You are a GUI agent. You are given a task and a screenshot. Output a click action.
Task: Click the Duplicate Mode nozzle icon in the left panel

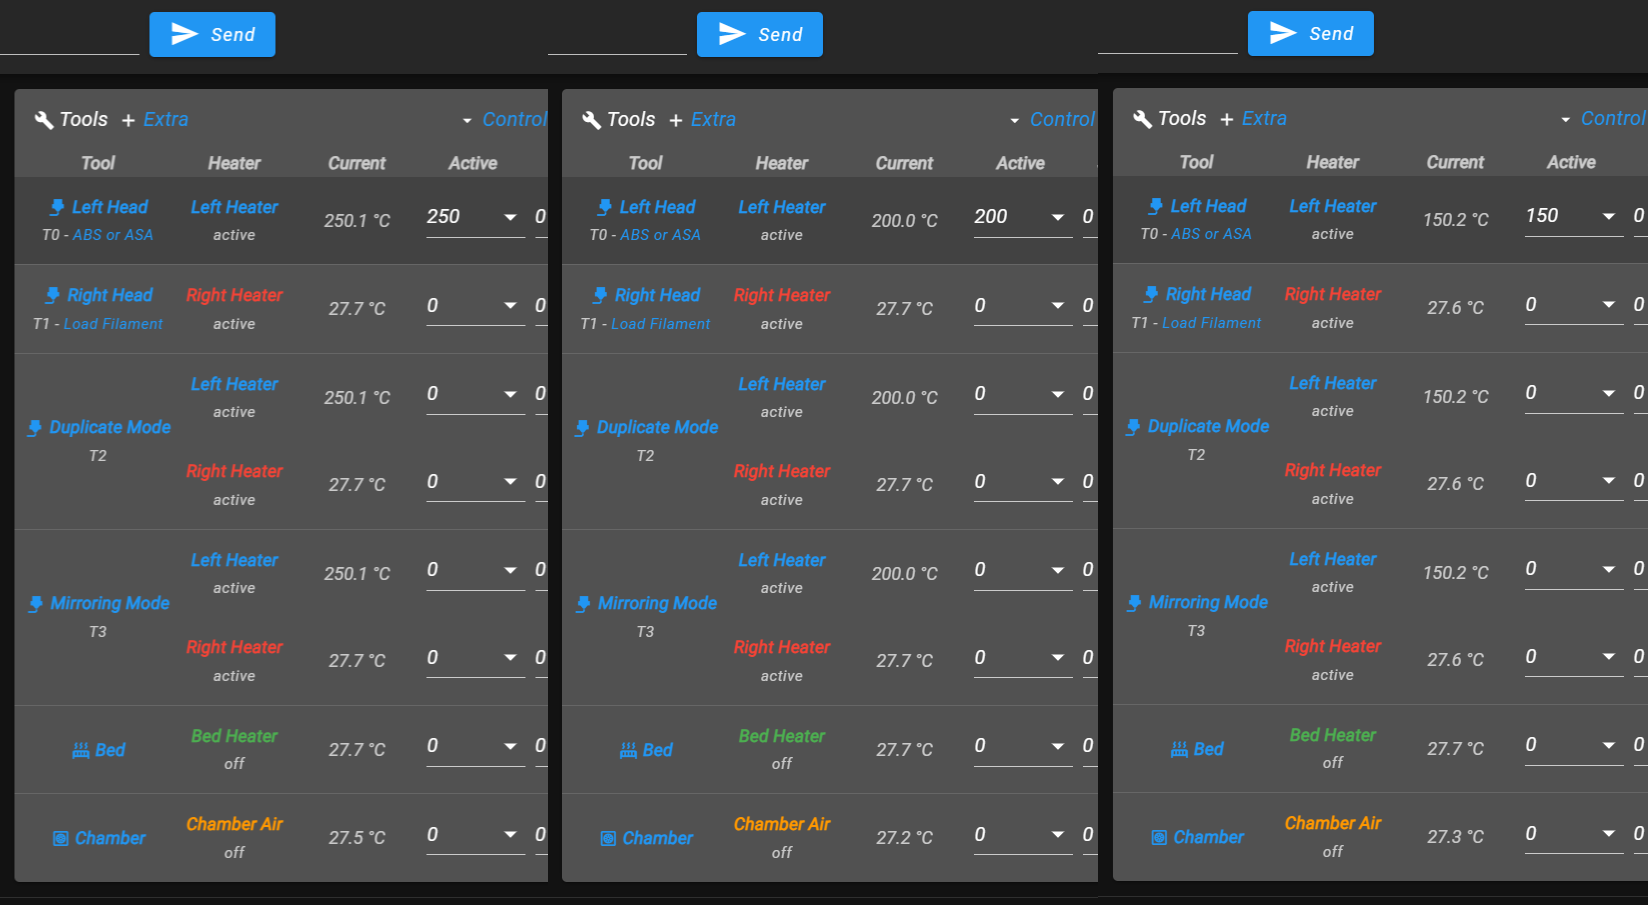click(35, 428)
